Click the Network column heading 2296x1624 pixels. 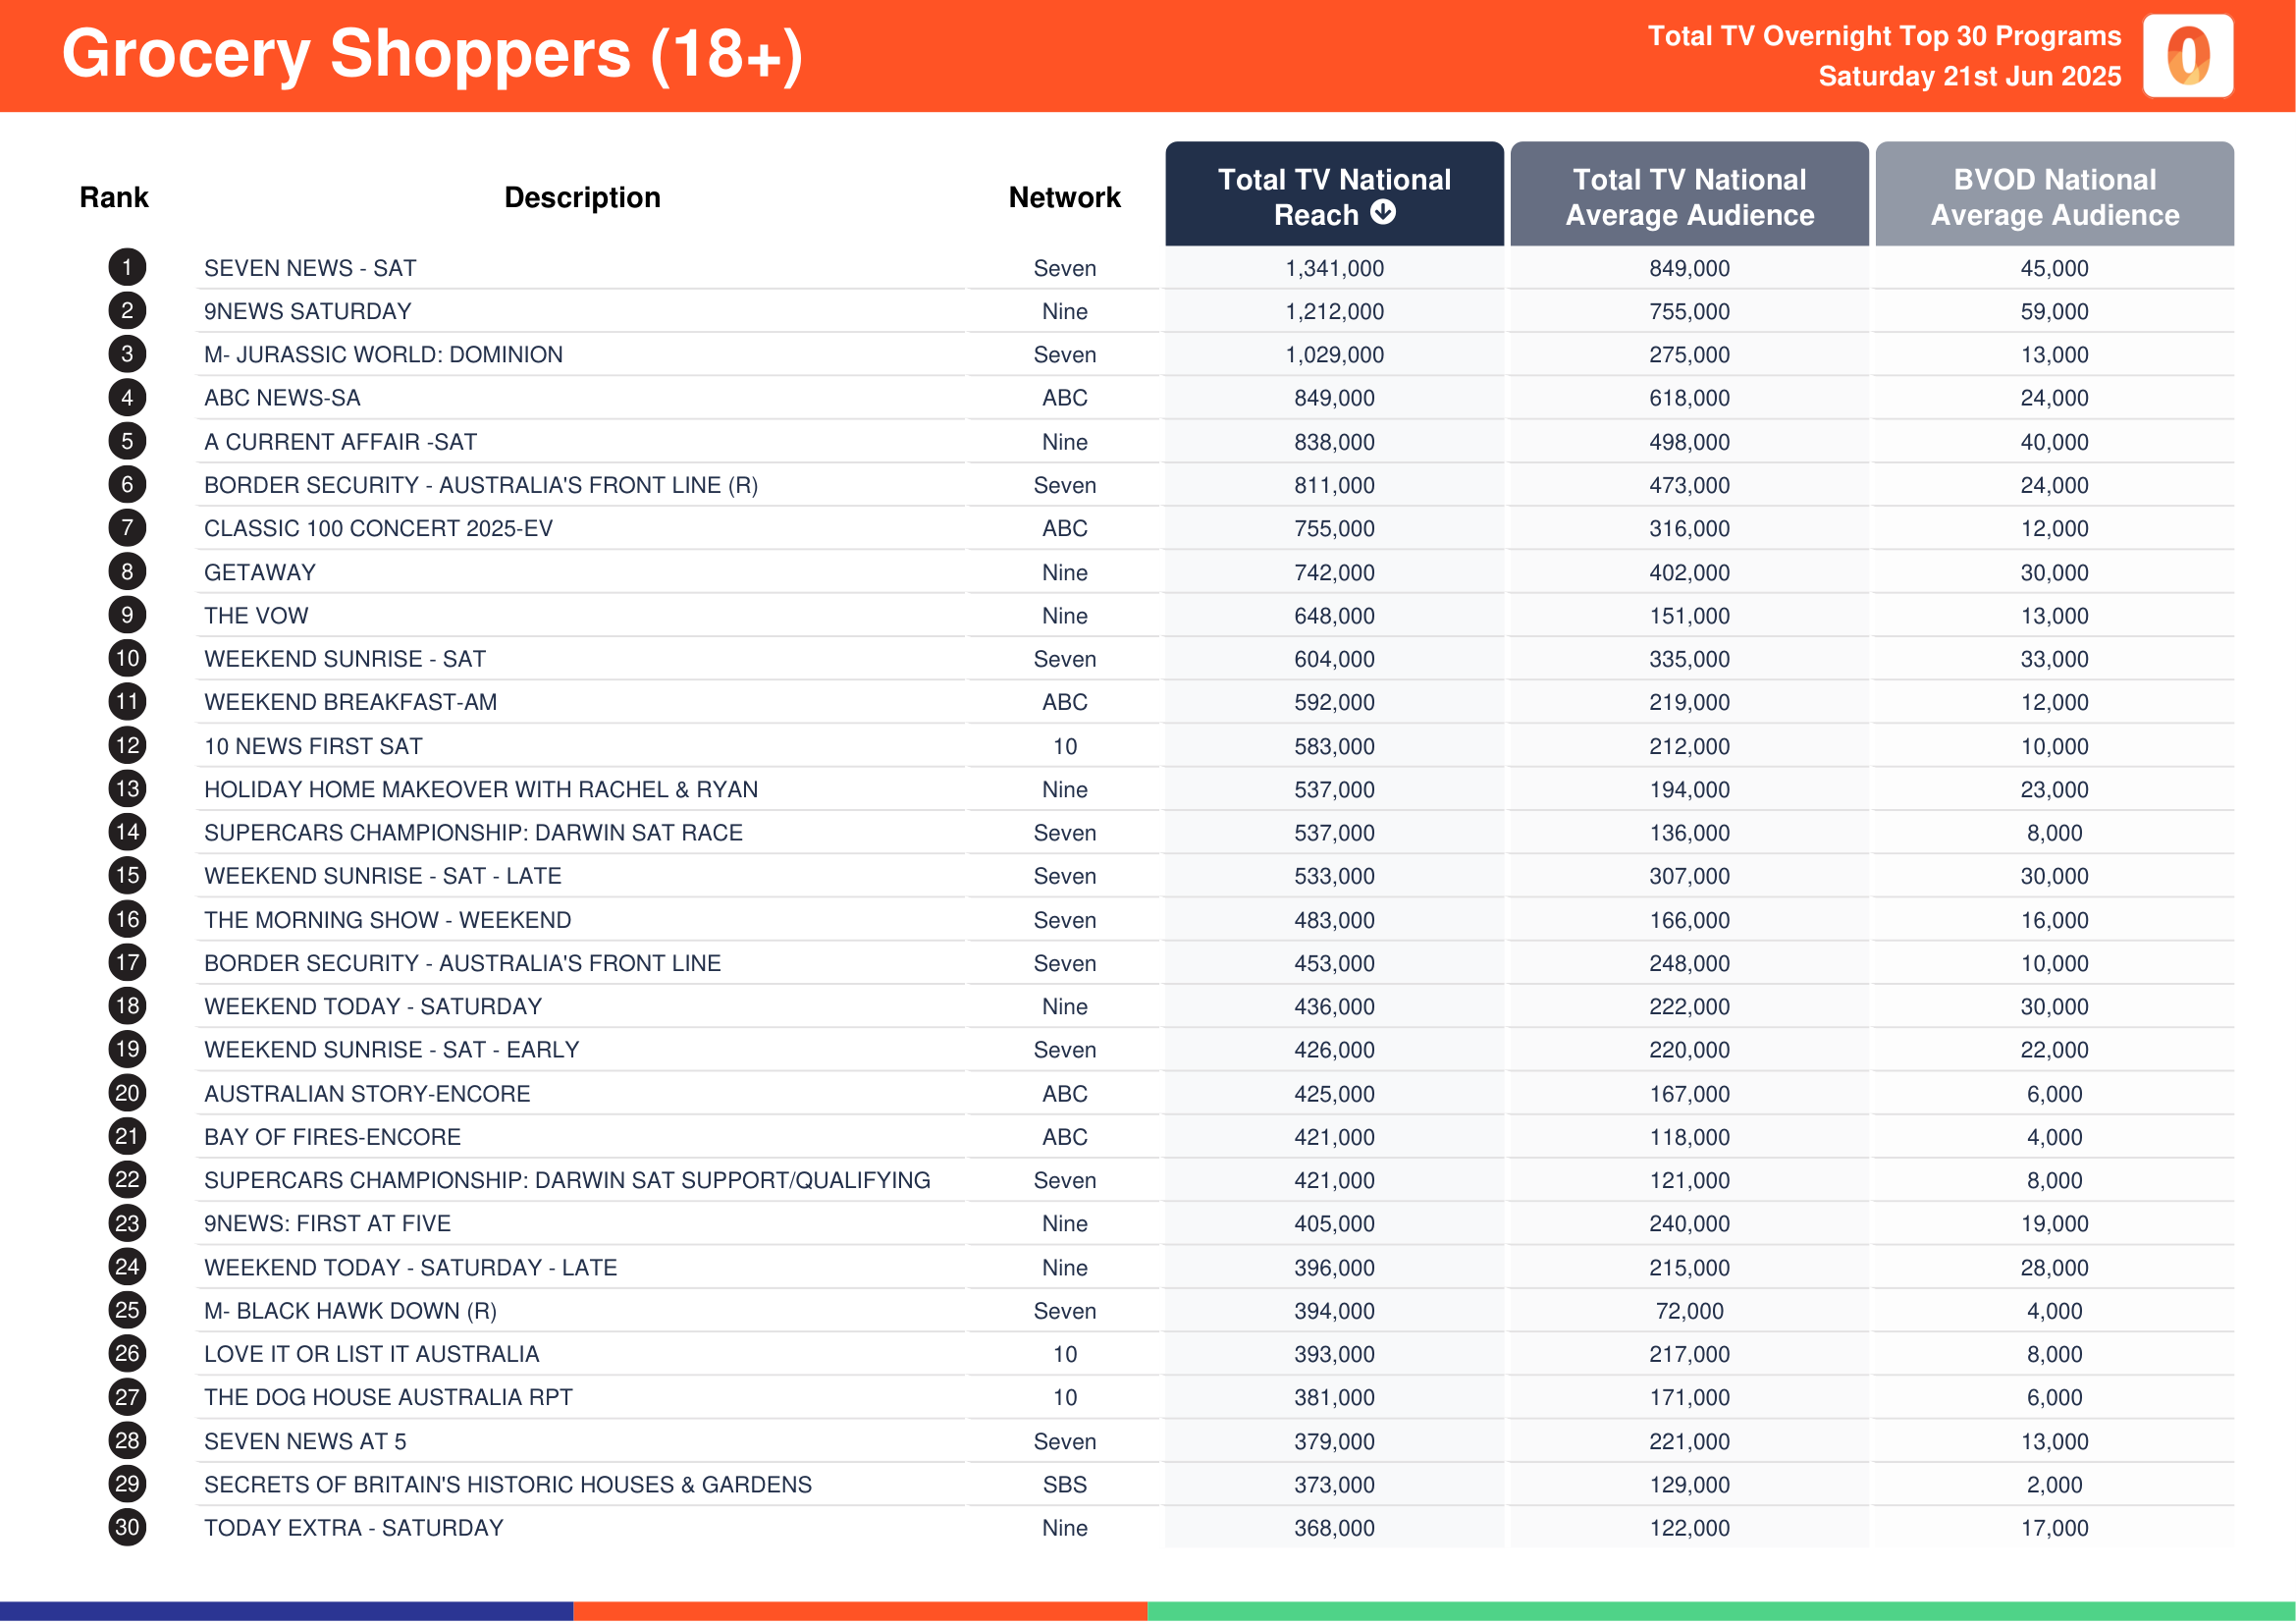point(1064,197)
